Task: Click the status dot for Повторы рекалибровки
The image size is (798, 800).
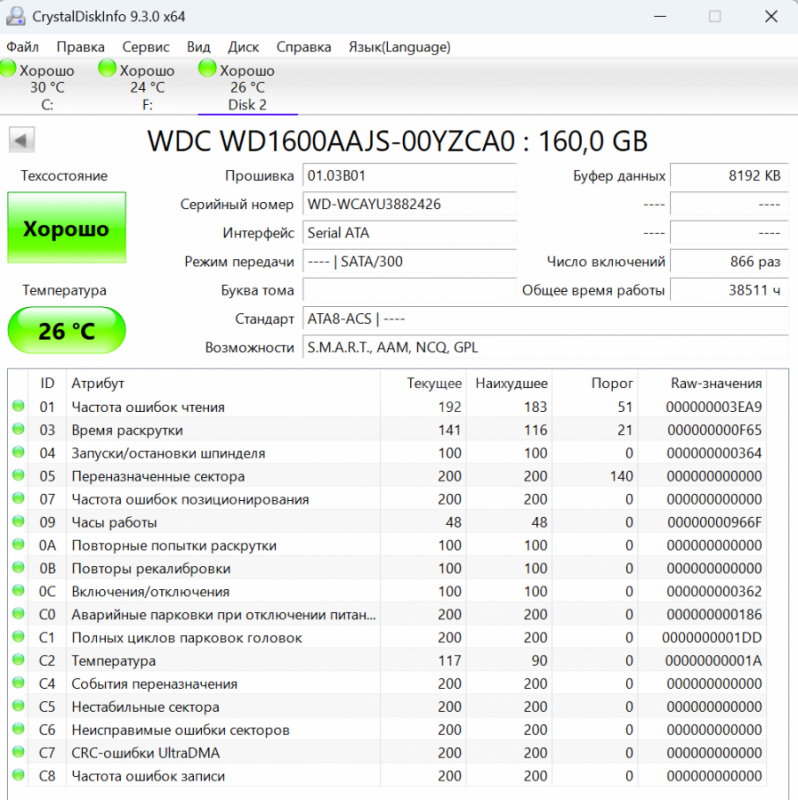Action: [18, 567]
